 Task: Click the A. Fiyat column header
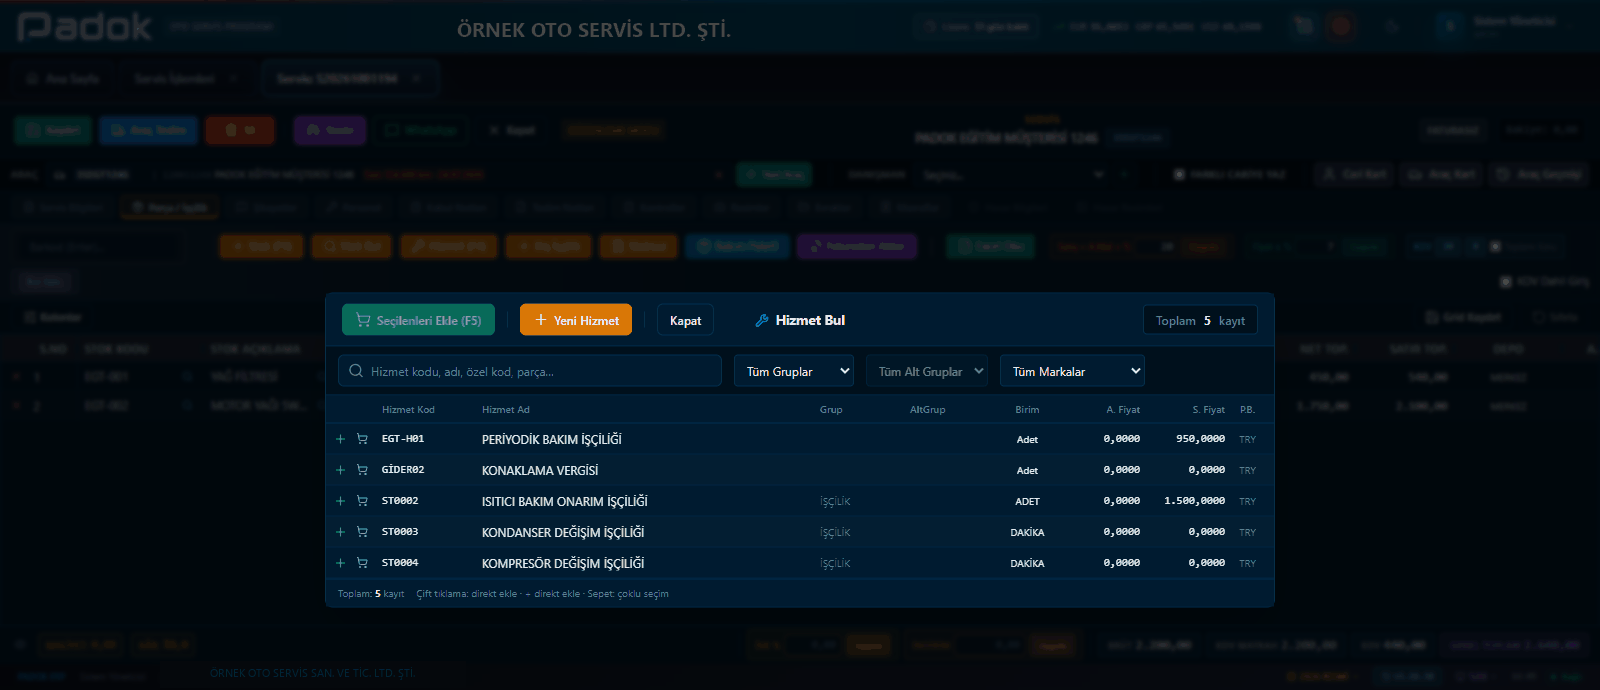click(x=1123, y=409)
